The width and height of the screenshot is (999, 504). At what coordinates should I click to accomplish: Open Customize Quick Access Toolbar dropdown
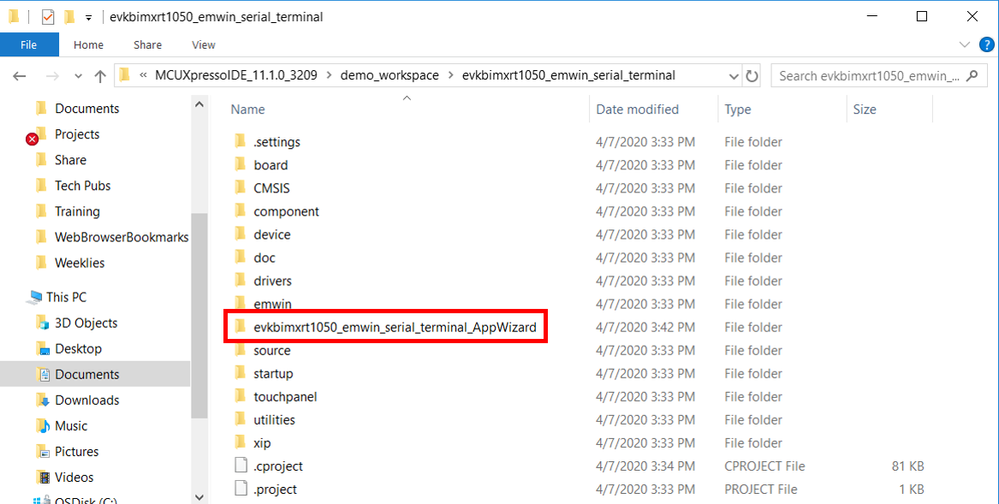point(89,17)
